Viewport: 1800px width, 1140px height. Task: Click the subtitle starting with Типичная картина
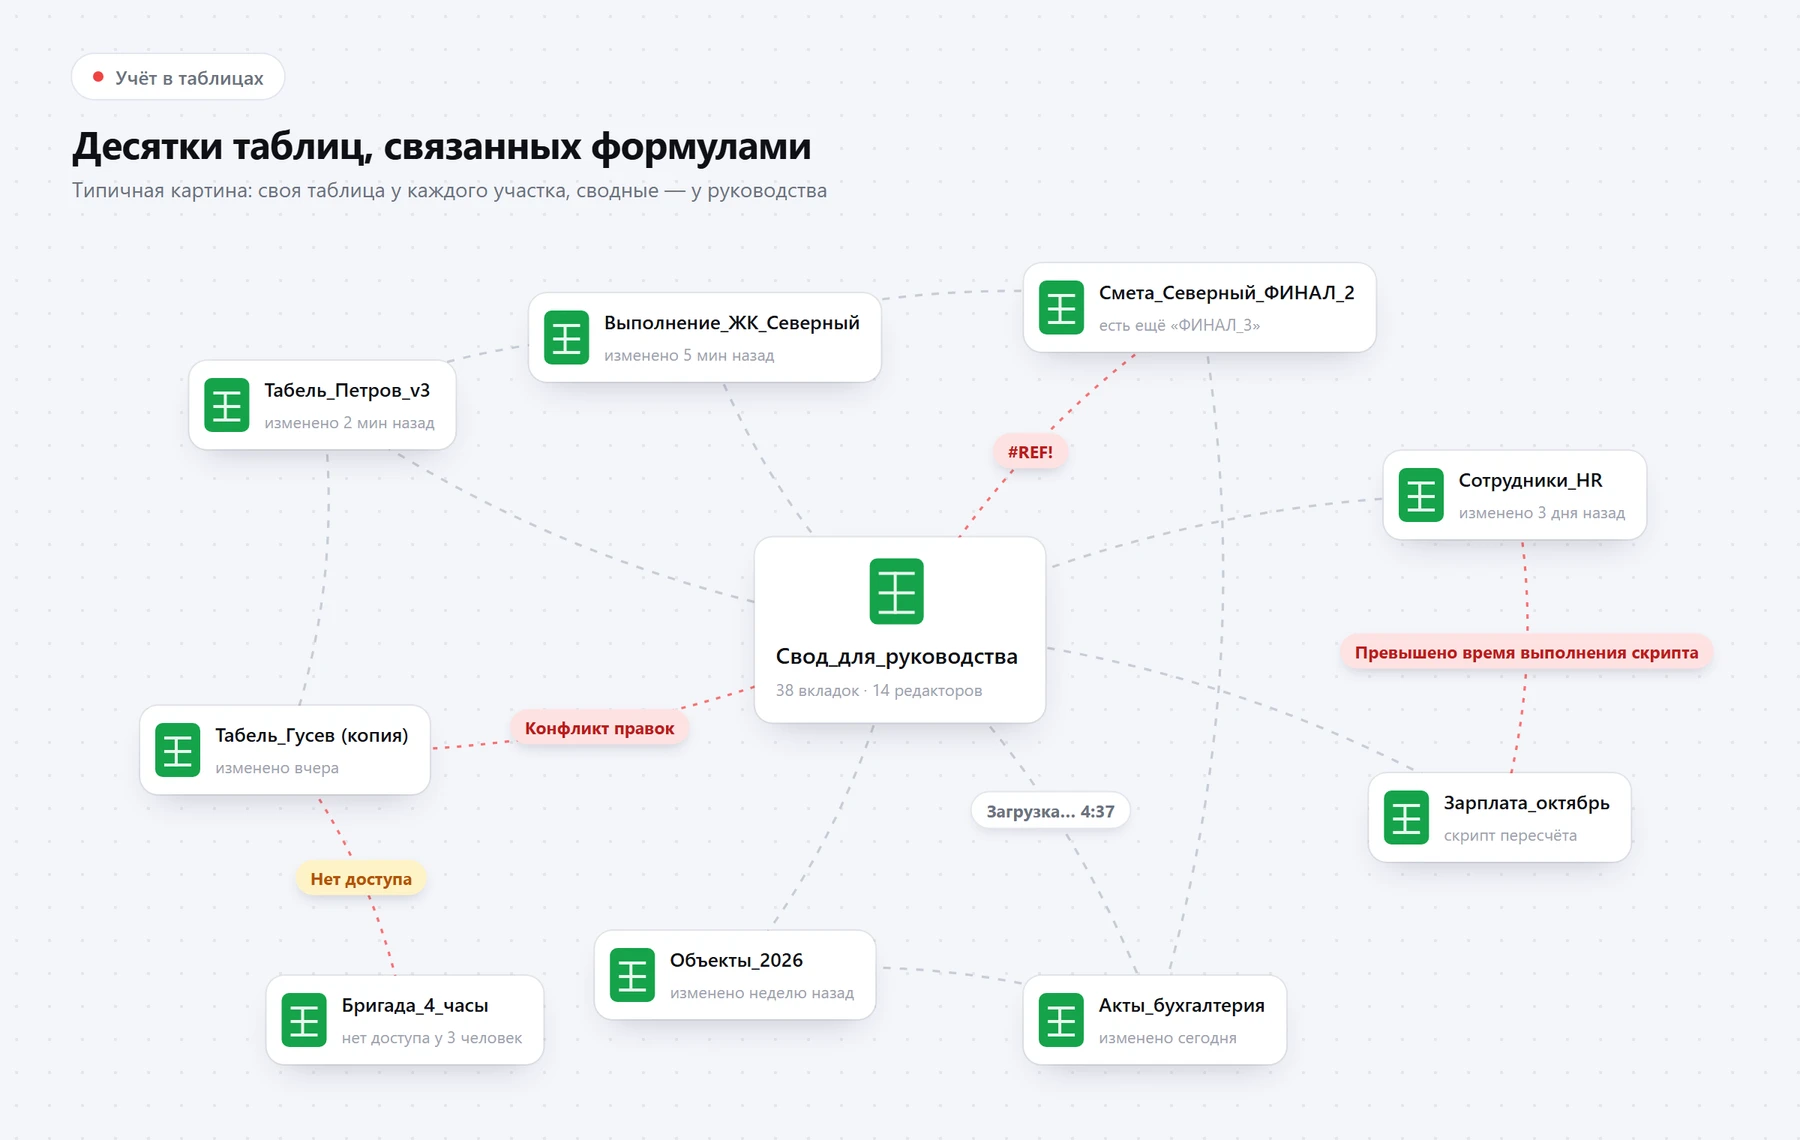click(x=450, y=190)
